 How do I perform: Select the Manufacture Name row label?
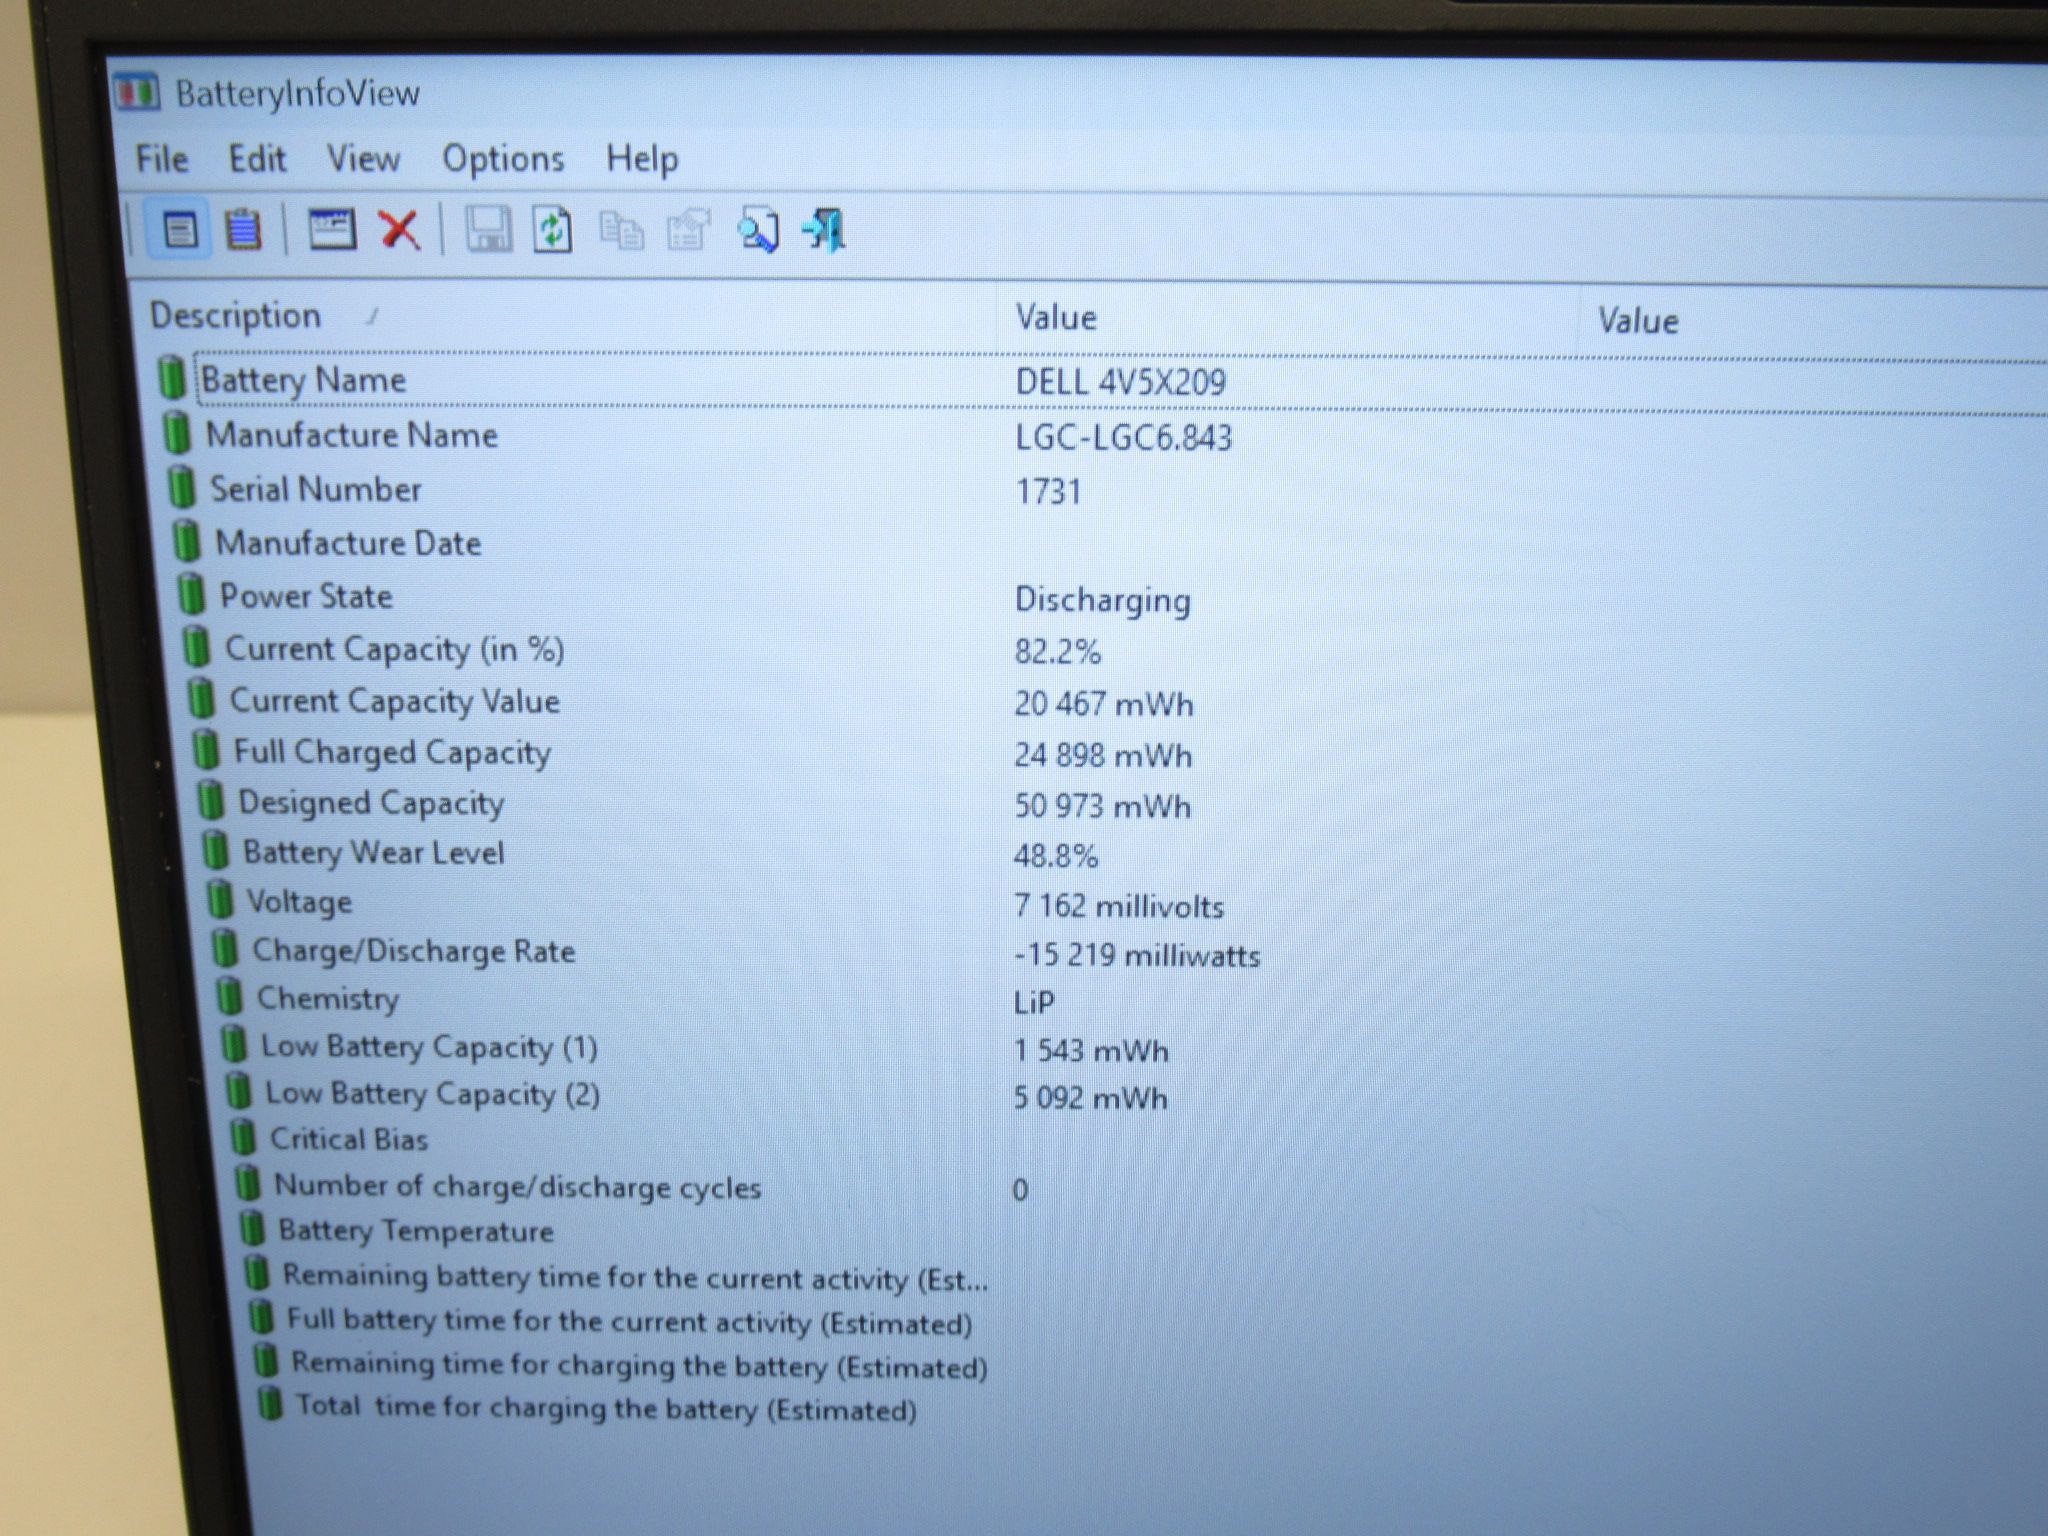tap(352, 435)
